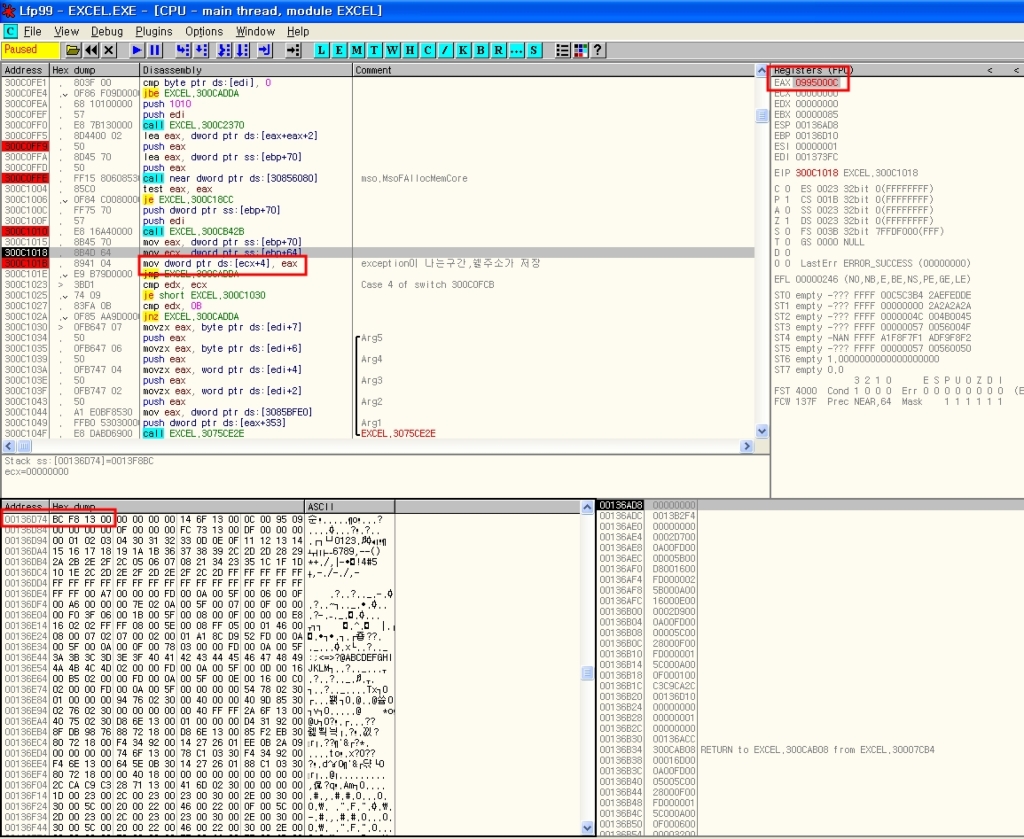Click the dump pane scroll-down arrow
The height and width of the screenshot is (839, 1024).
(587, 828)
